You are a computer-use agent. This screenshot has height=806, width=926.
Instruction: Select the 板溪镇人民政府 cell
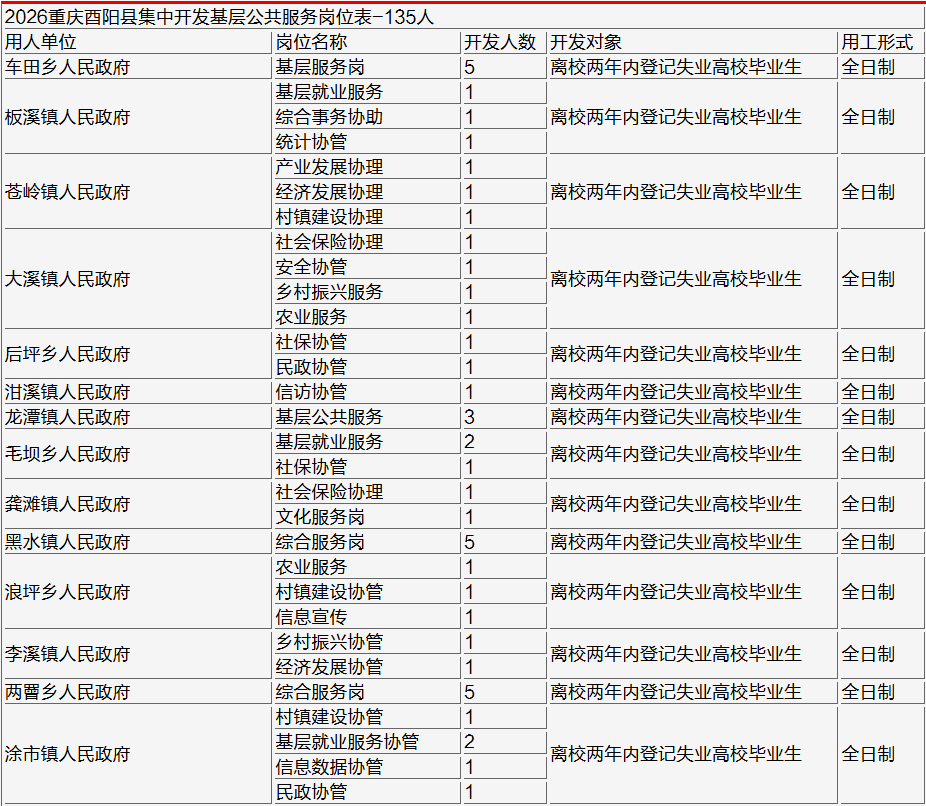[137, 117]
